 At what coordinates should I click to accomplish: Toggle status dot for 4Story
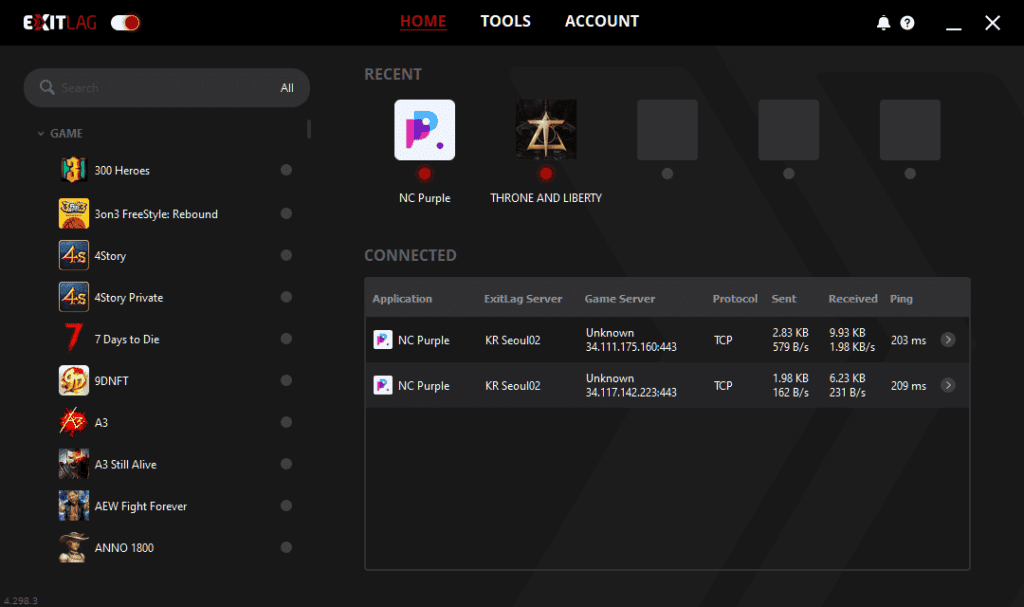tap(286, 255)
